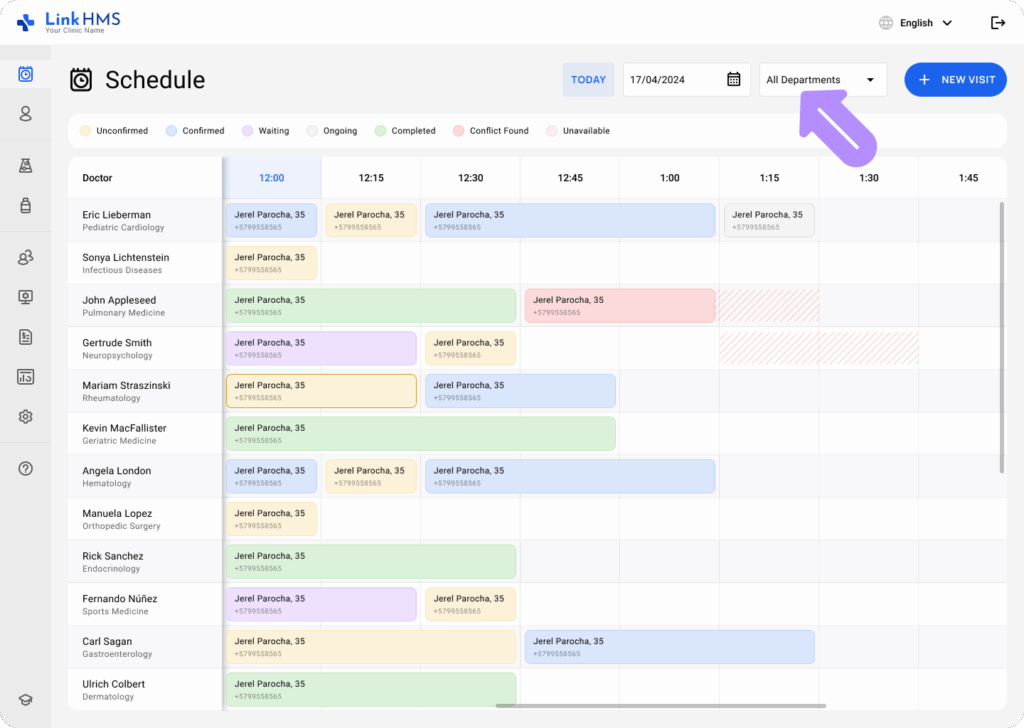Click the settings gear icon in sidebar
The height and width of the screenshot is (728, 1024).
[x=26, y=417]
